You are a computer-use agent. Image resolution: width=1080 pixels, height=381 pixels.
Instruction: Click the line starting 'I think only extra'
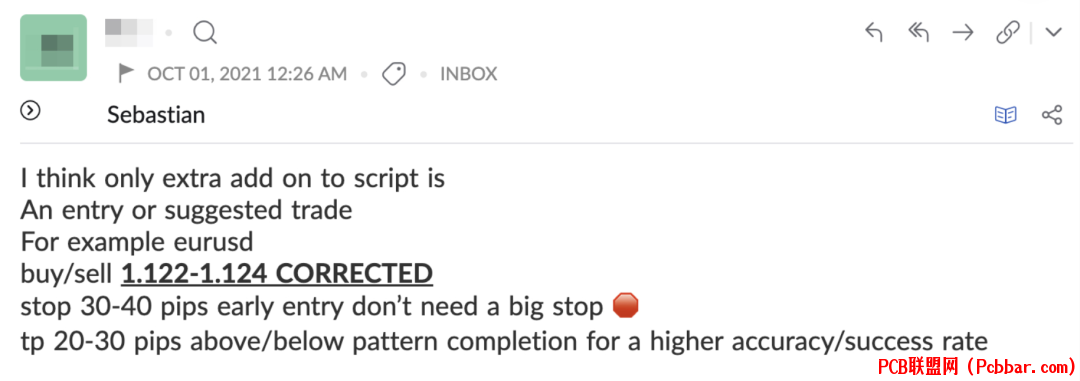pos(233,178)
